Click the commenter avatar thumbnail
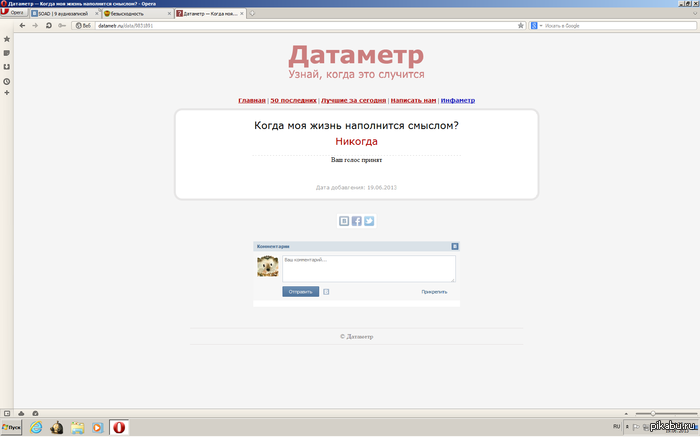 click(x=268, y=266)
